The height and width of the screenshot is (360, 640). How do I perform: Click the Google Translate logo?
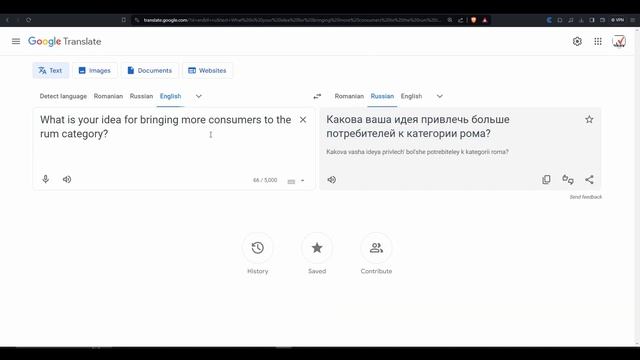point(64,41)
